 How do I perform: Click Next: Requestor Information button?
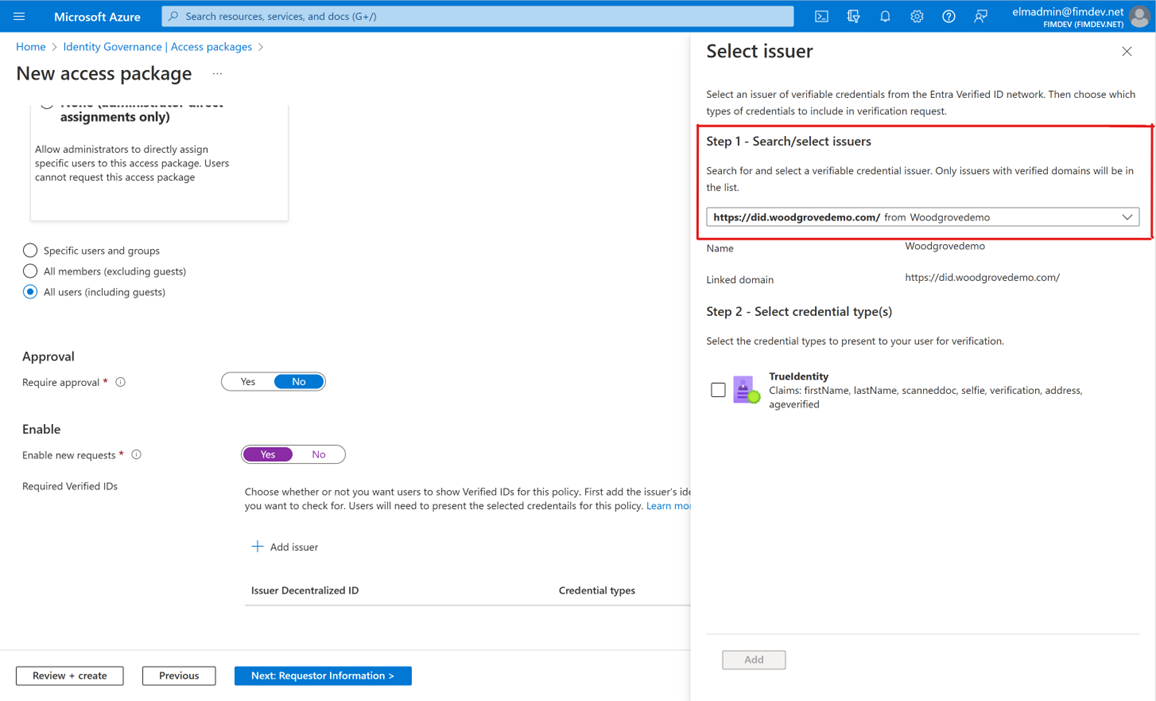point(322,676)
